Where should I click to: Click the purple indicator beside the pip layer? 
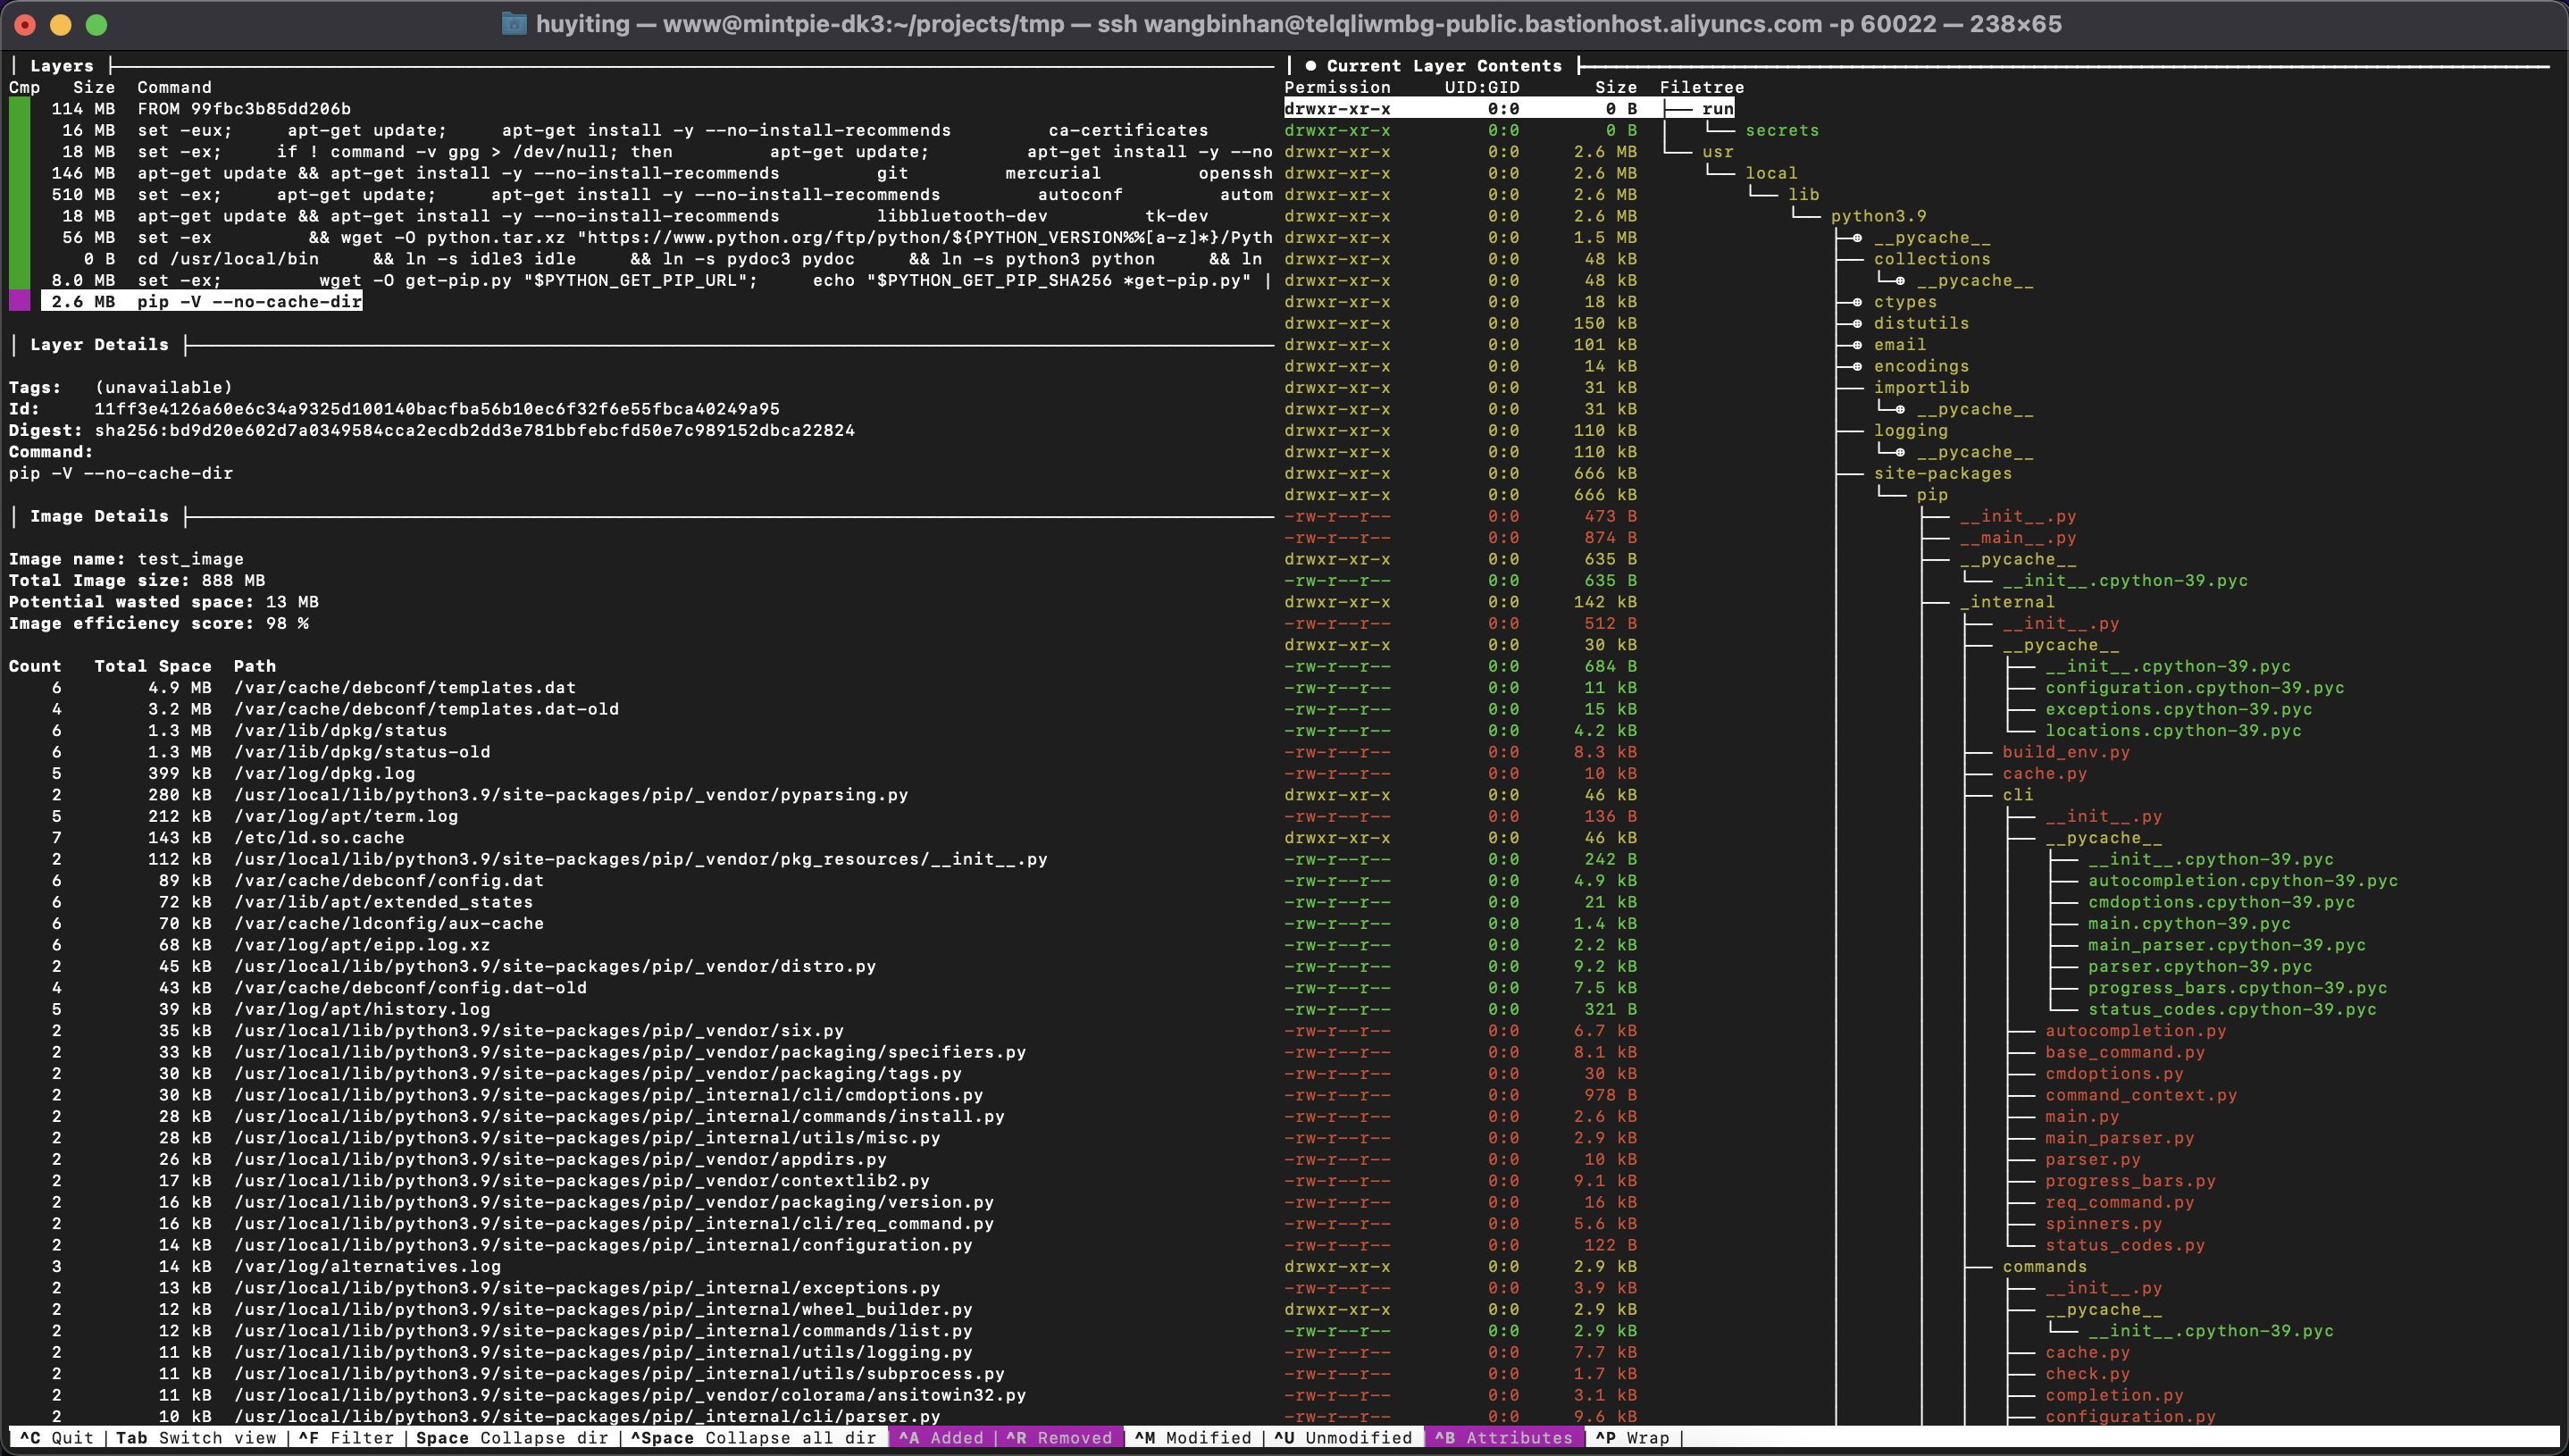click(19, 301)
